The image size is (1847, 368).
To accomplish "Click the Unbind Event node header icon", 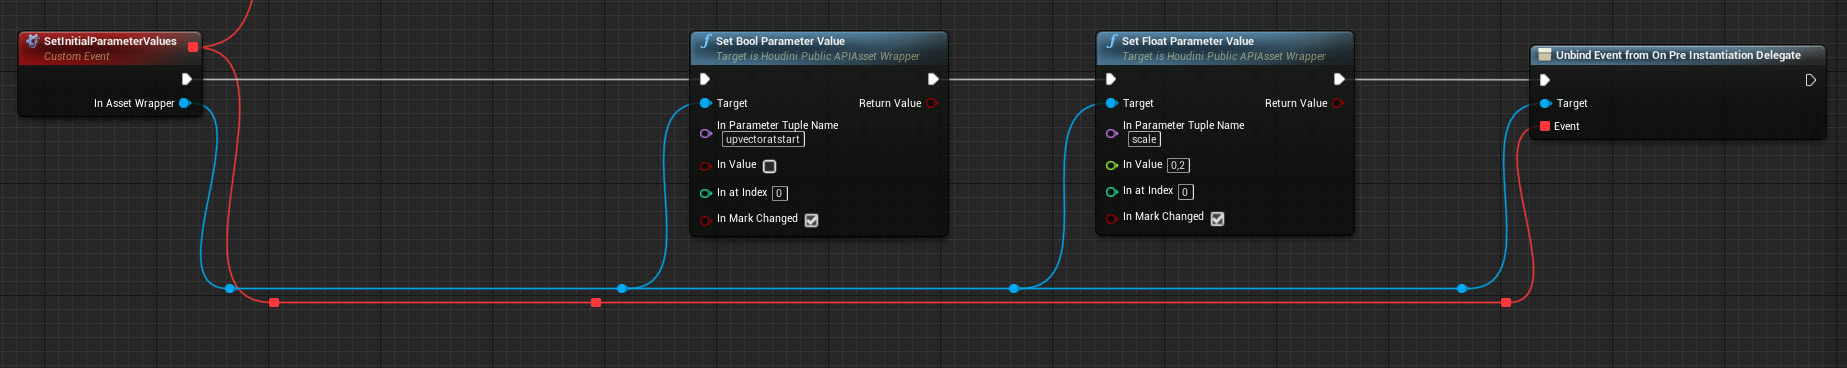I will point(1544,55).
